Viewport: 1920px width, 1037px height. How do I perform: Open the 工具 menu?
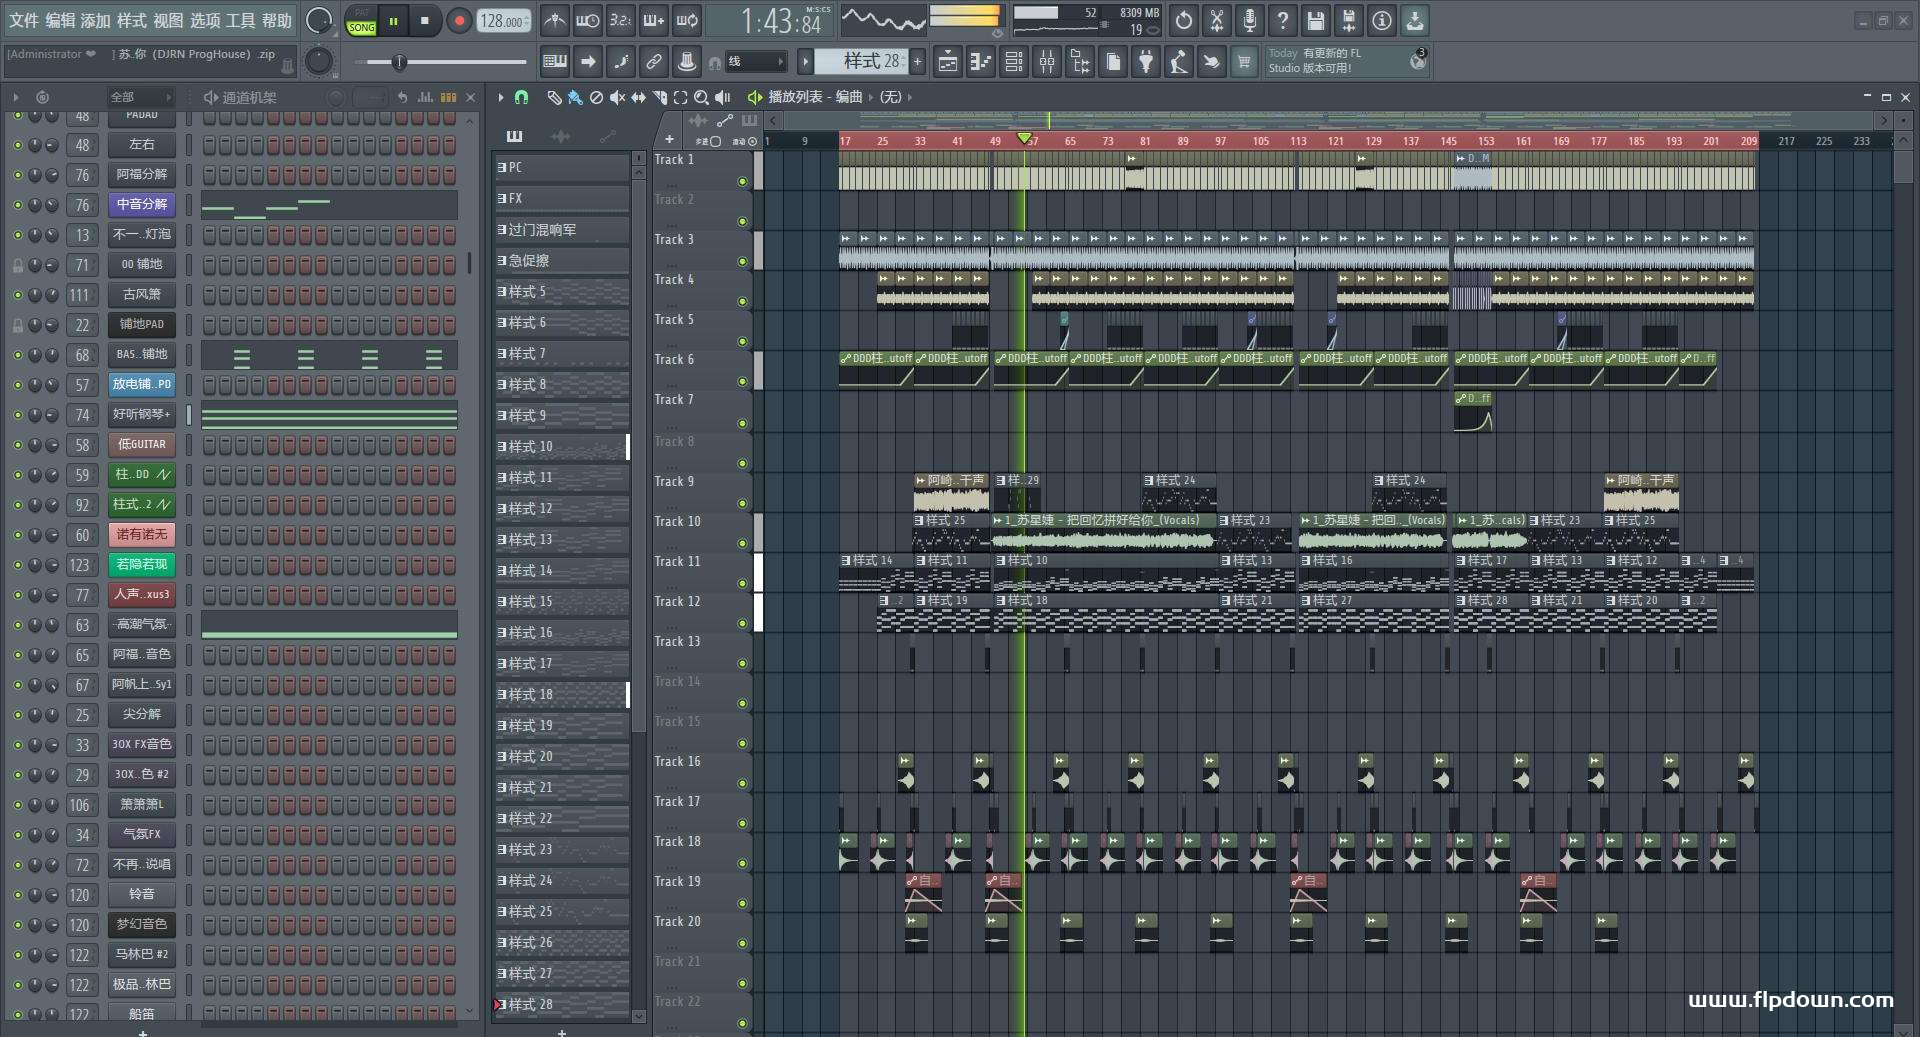240,20
